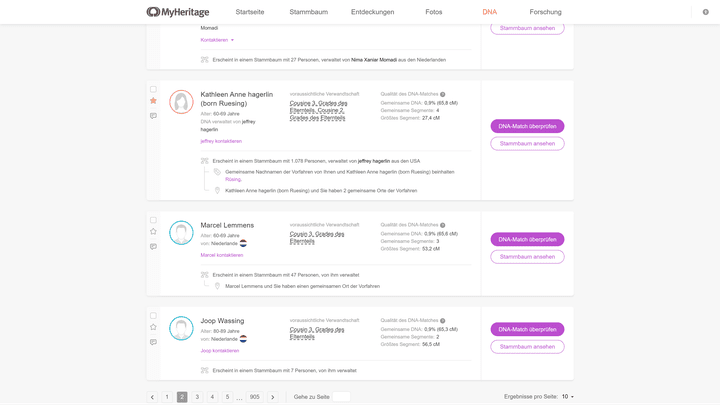Open the Entdeckungen menu
The width and height of the screenshot is (720, 405).
(372, 12)
